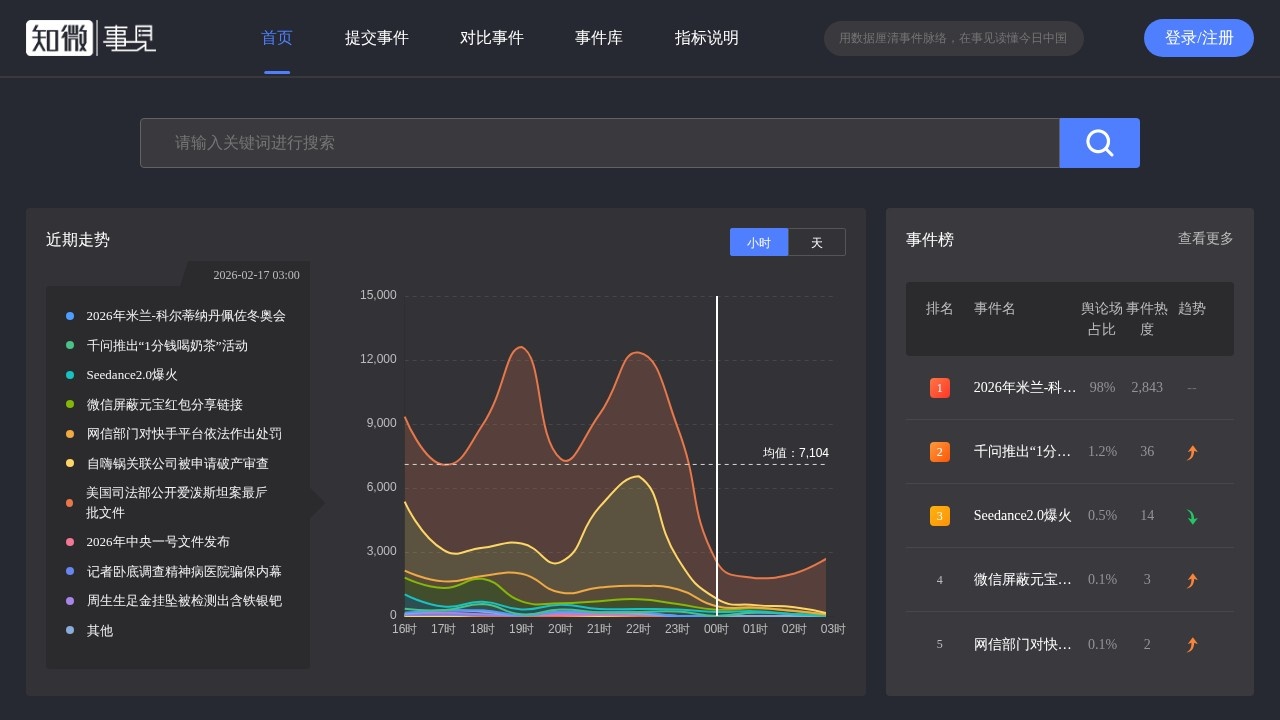Click the red rank 1 badge in 事件榜
This screenshot has height=720, width=1280.
pyautogui.click(x=939, y=387)
